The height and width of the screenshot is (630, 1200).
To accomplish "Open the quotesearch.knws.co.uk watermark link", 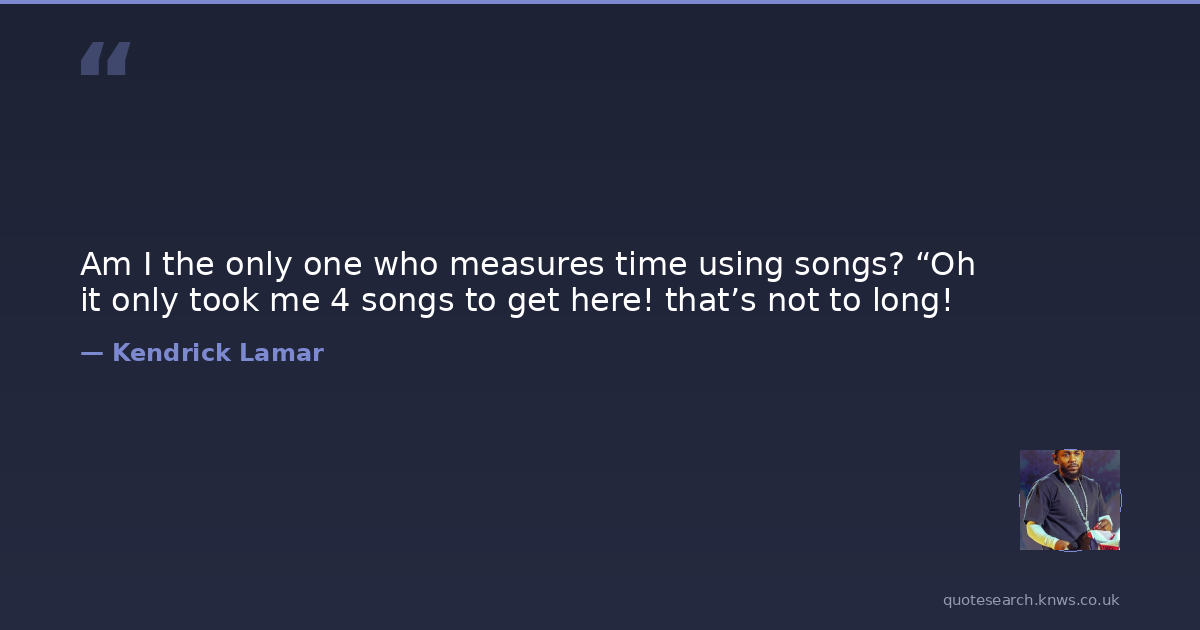I will pos(1031,600).
